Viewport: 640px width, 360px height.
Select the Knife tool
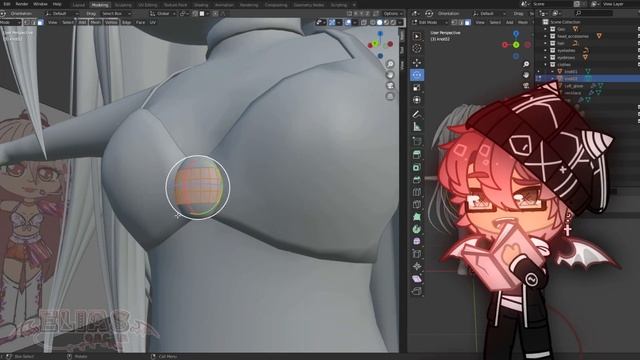417,204
